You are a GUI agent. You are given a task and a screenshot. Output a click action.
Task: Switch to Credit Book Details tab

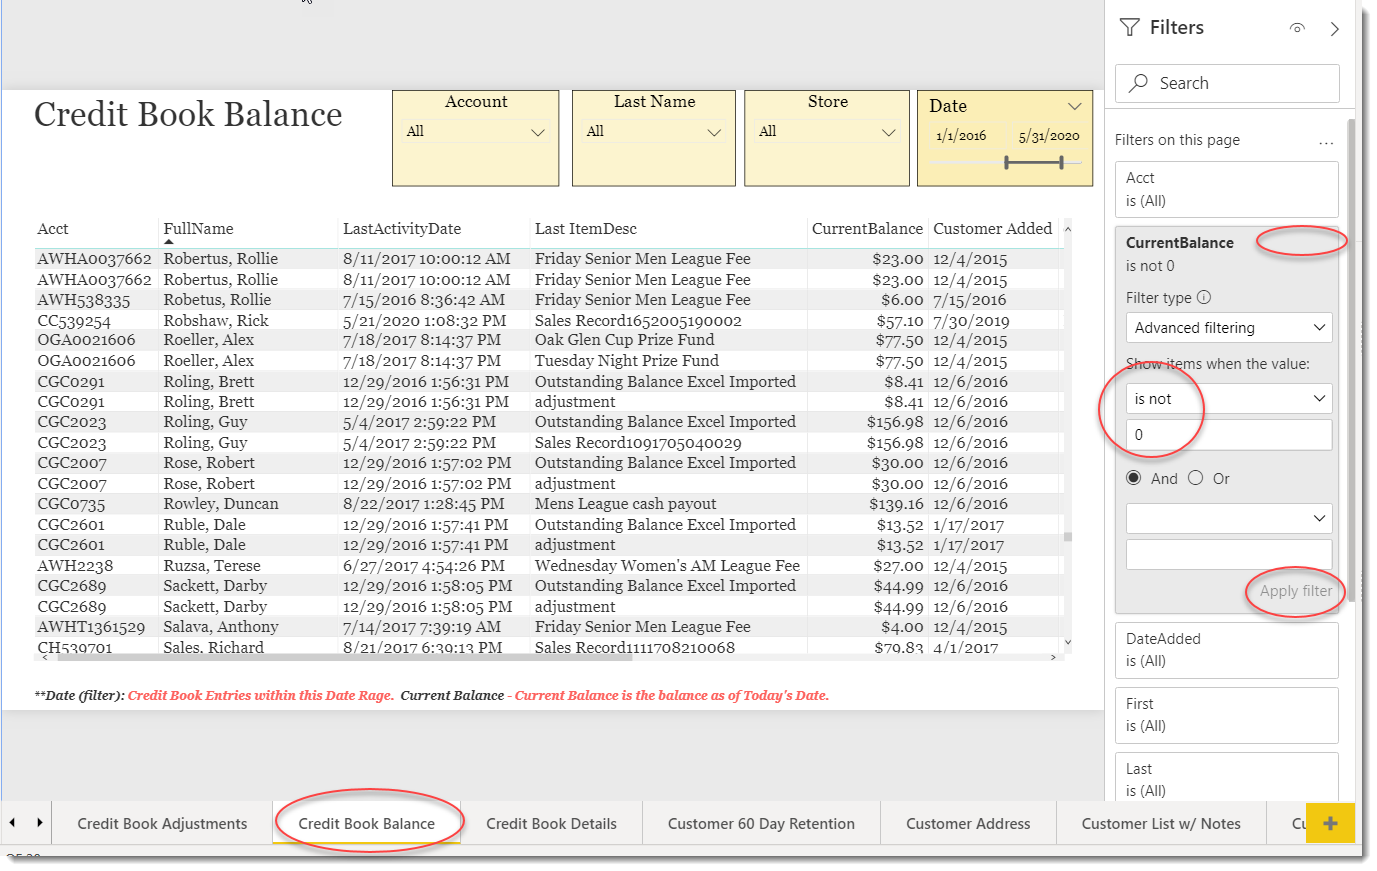(x=551, y=824)
